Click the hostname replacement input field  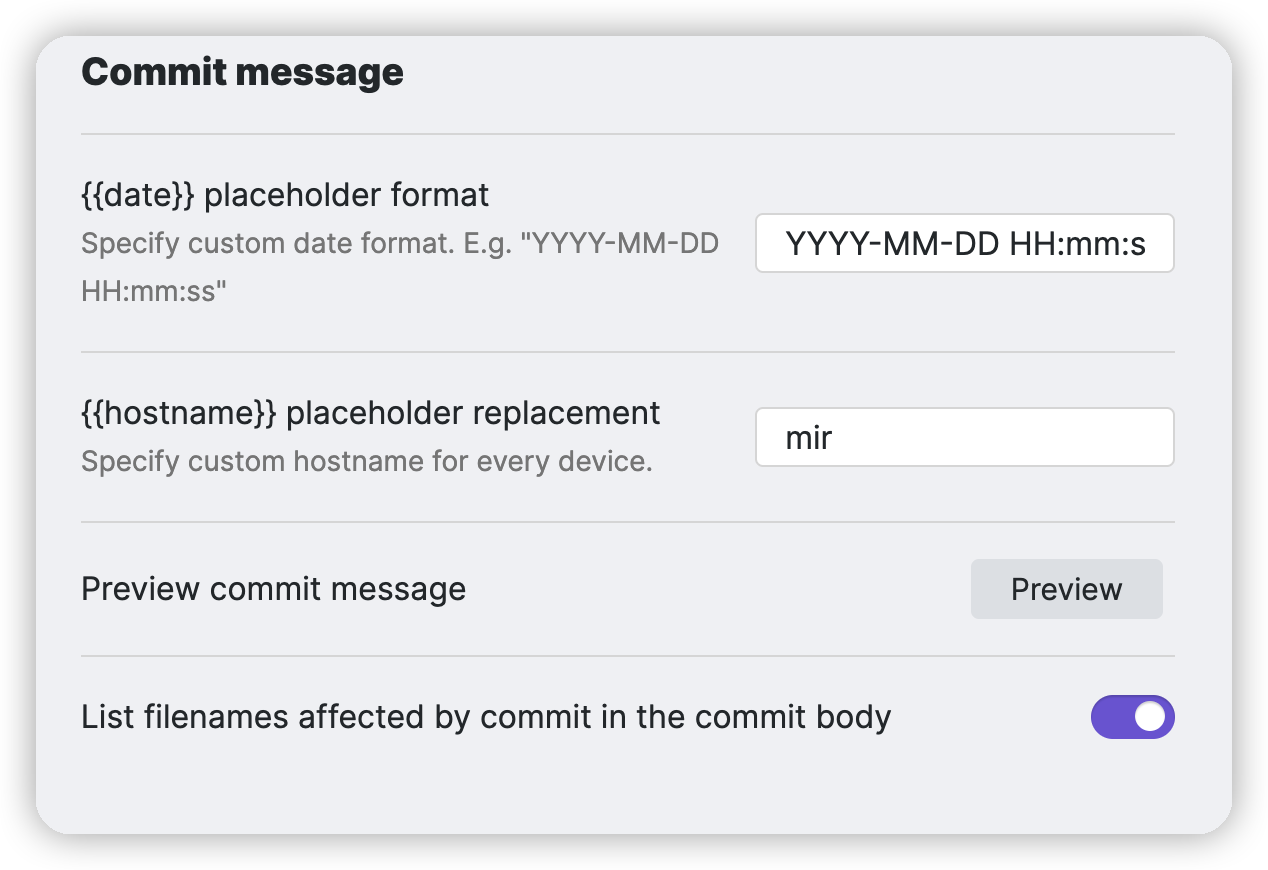964,437
